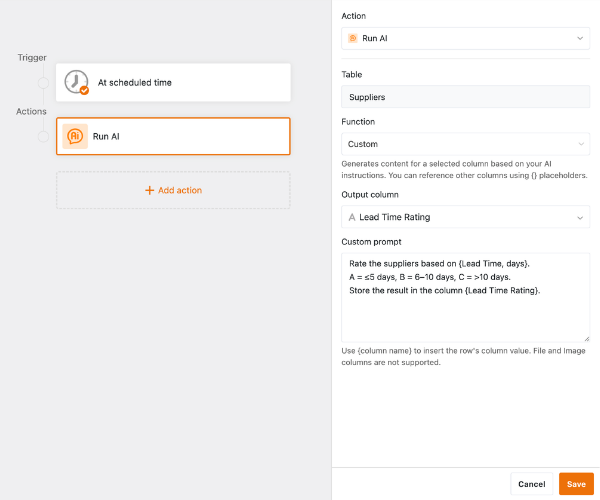The image size is (600, 500).
Task: Click the Table label
Action: click(x=351, y=75)
